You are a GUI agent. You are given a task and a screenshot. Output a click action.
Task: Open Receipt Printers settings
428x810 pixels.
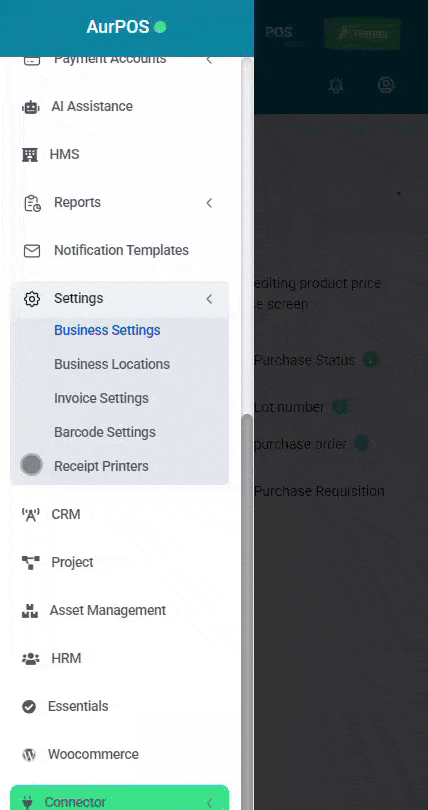(101, 466)
